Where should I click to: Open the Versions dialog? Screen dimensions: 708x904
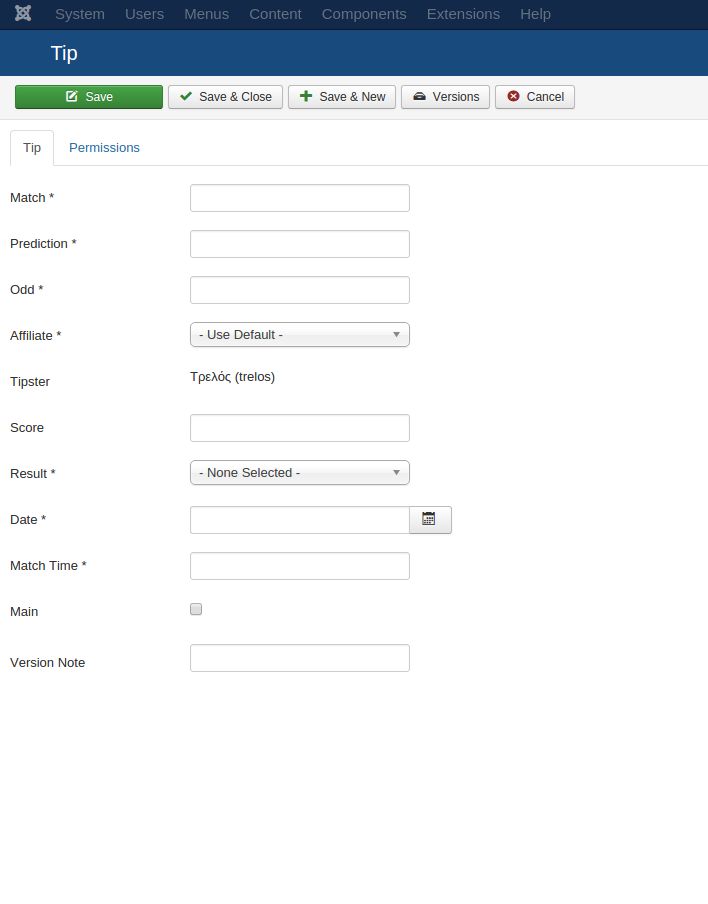(445, 97)
